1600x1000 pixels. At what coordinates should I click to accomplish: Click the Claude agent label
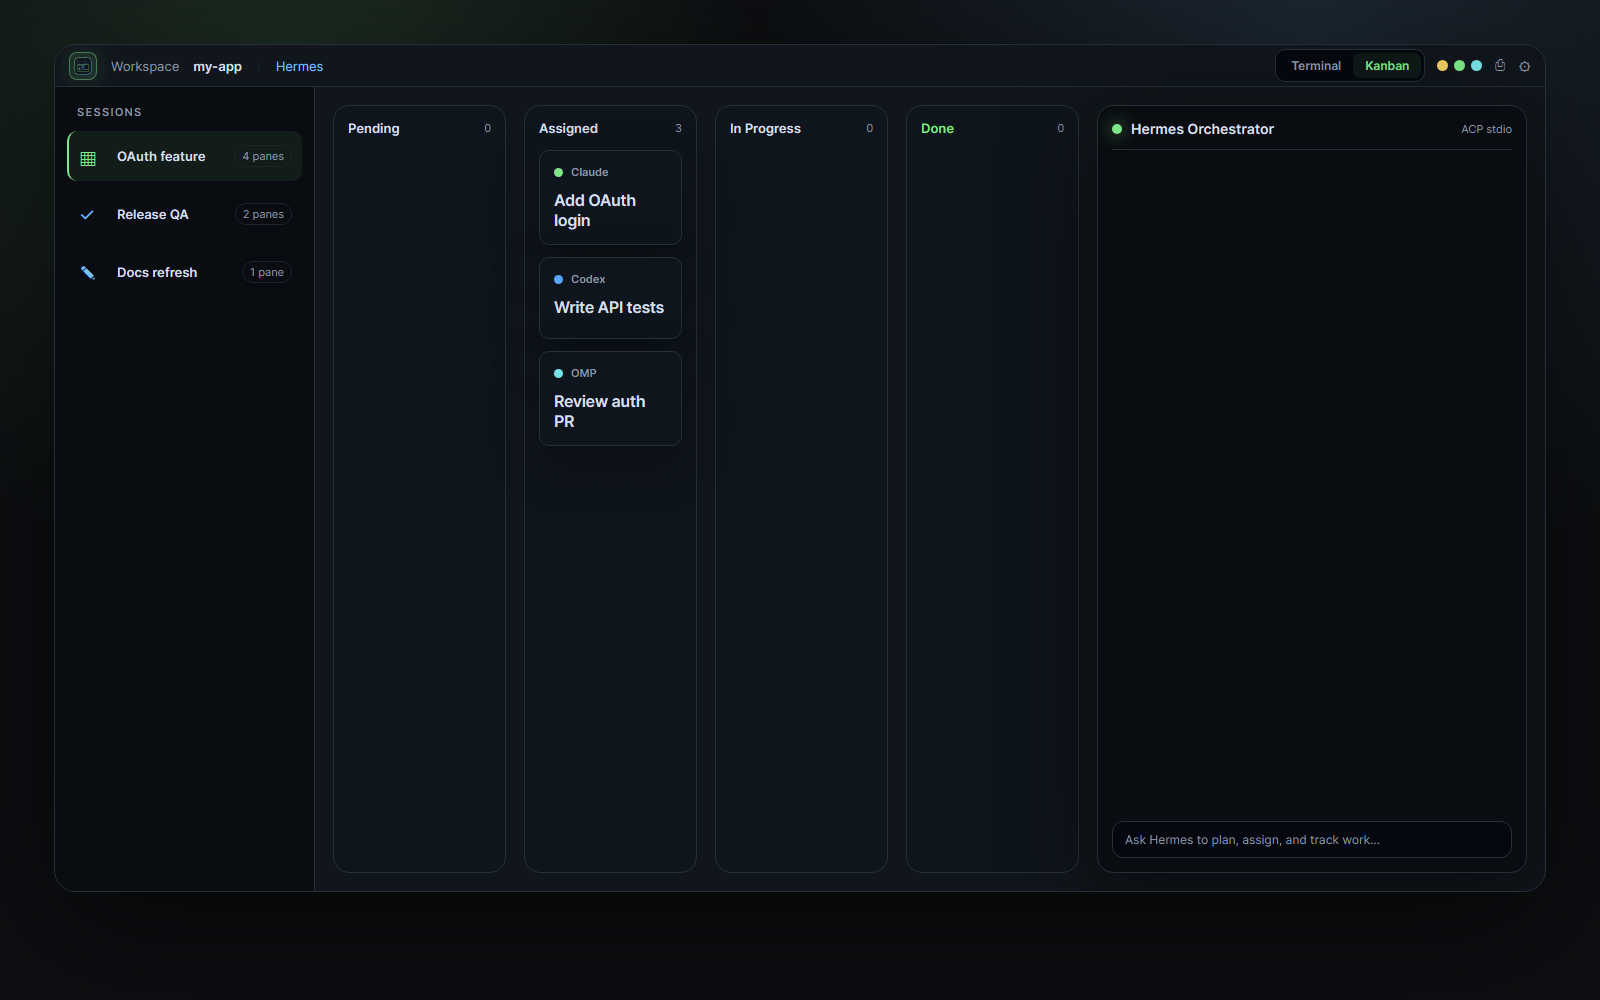589,173
